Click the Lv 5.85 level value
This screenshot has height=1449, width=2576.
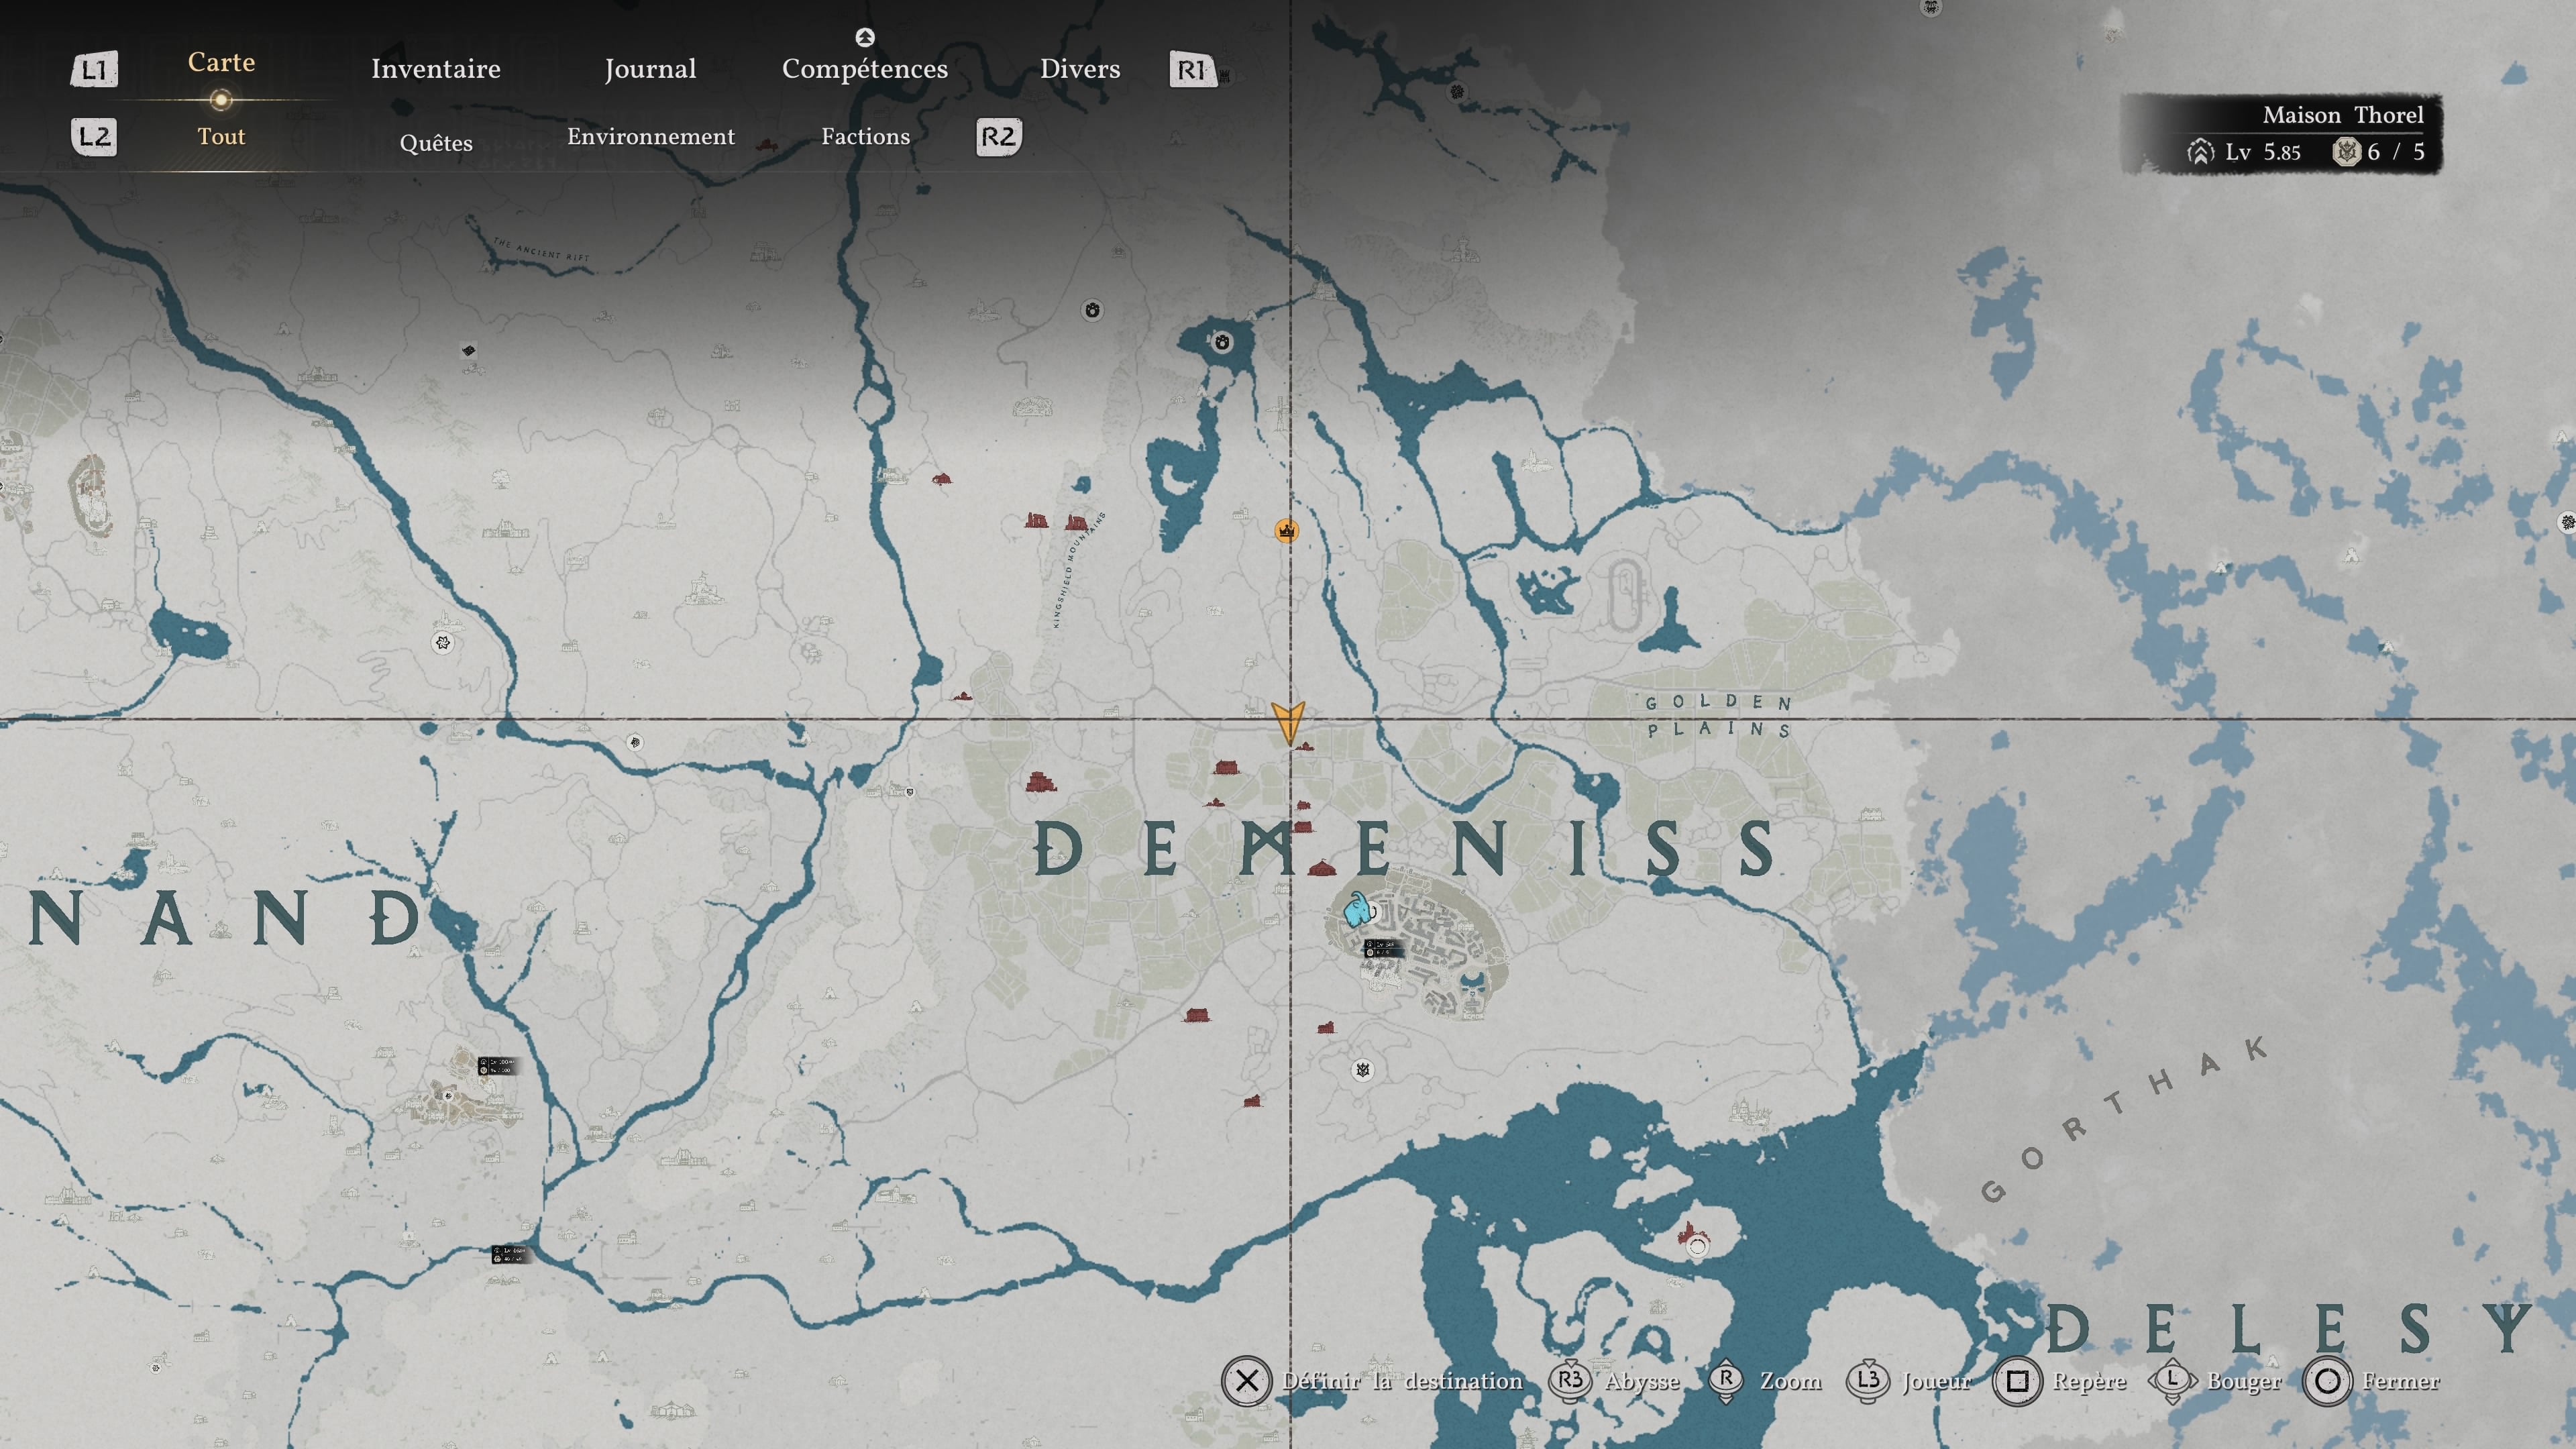2263,152
